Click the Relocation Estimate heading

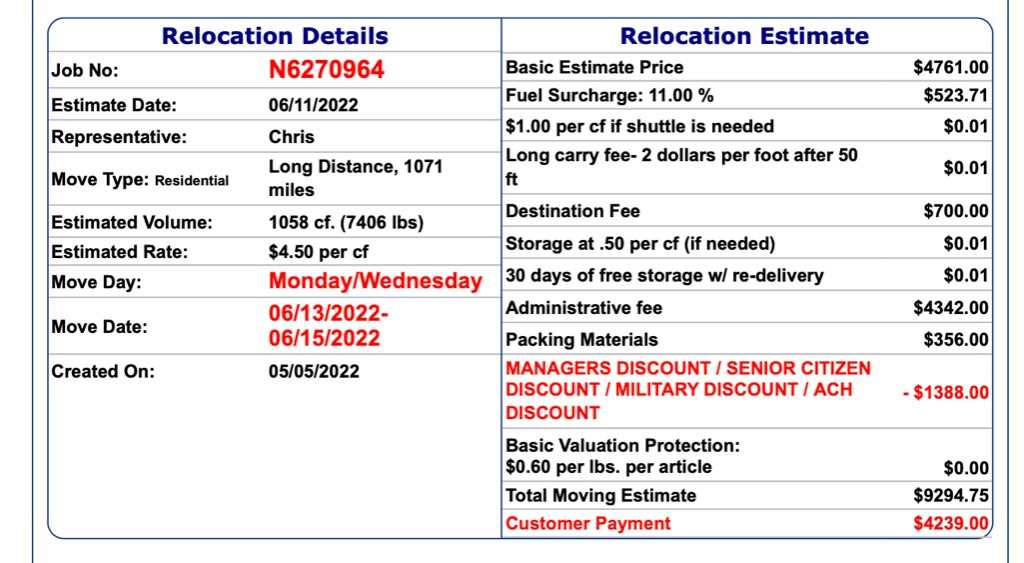click(x=744, y=36)
